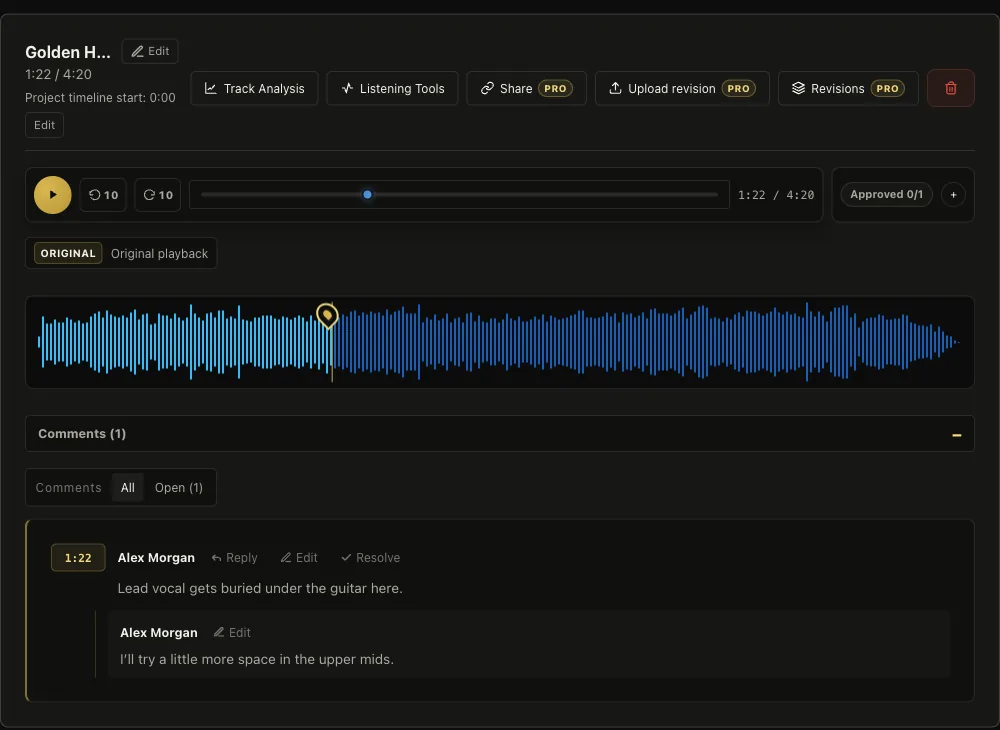
Task: Click the PRO badge on Revisions
Action: coord(887,89)
